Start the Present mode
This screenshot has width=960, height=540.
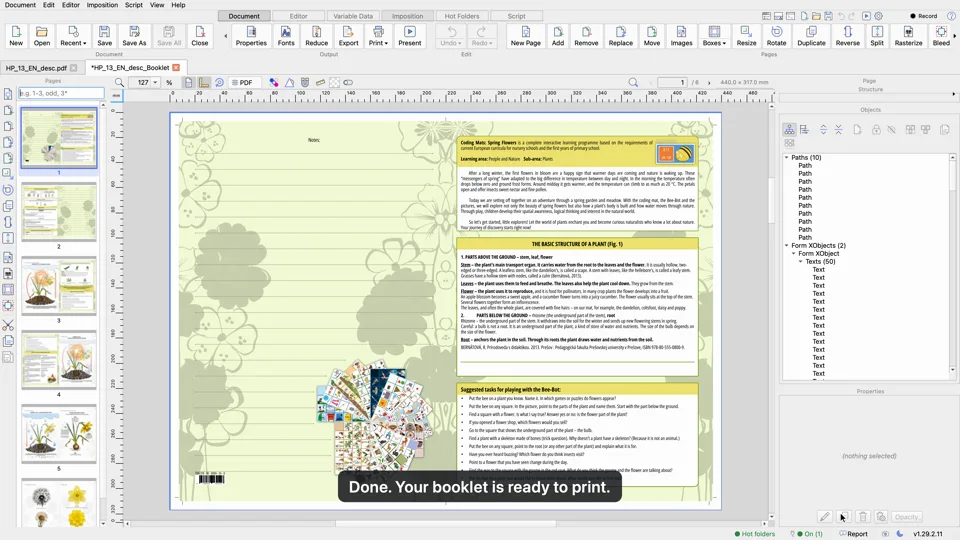(x=410, y=36)
